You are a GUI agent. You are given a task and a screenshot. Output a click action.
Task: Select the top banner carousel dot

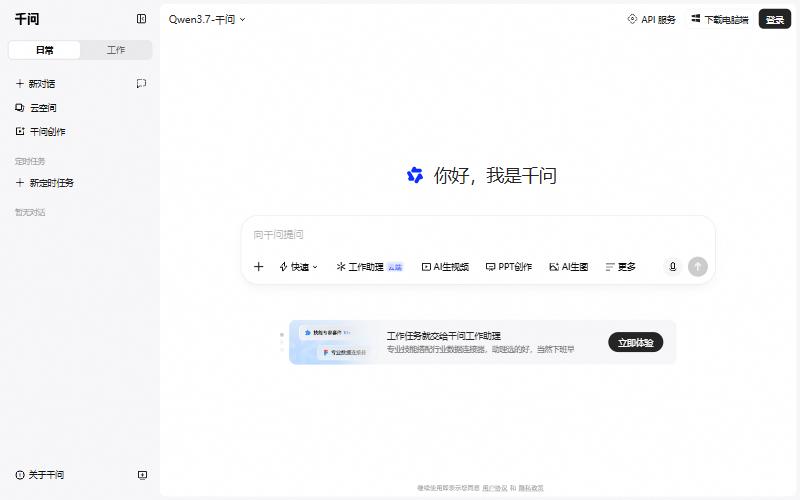282,335
